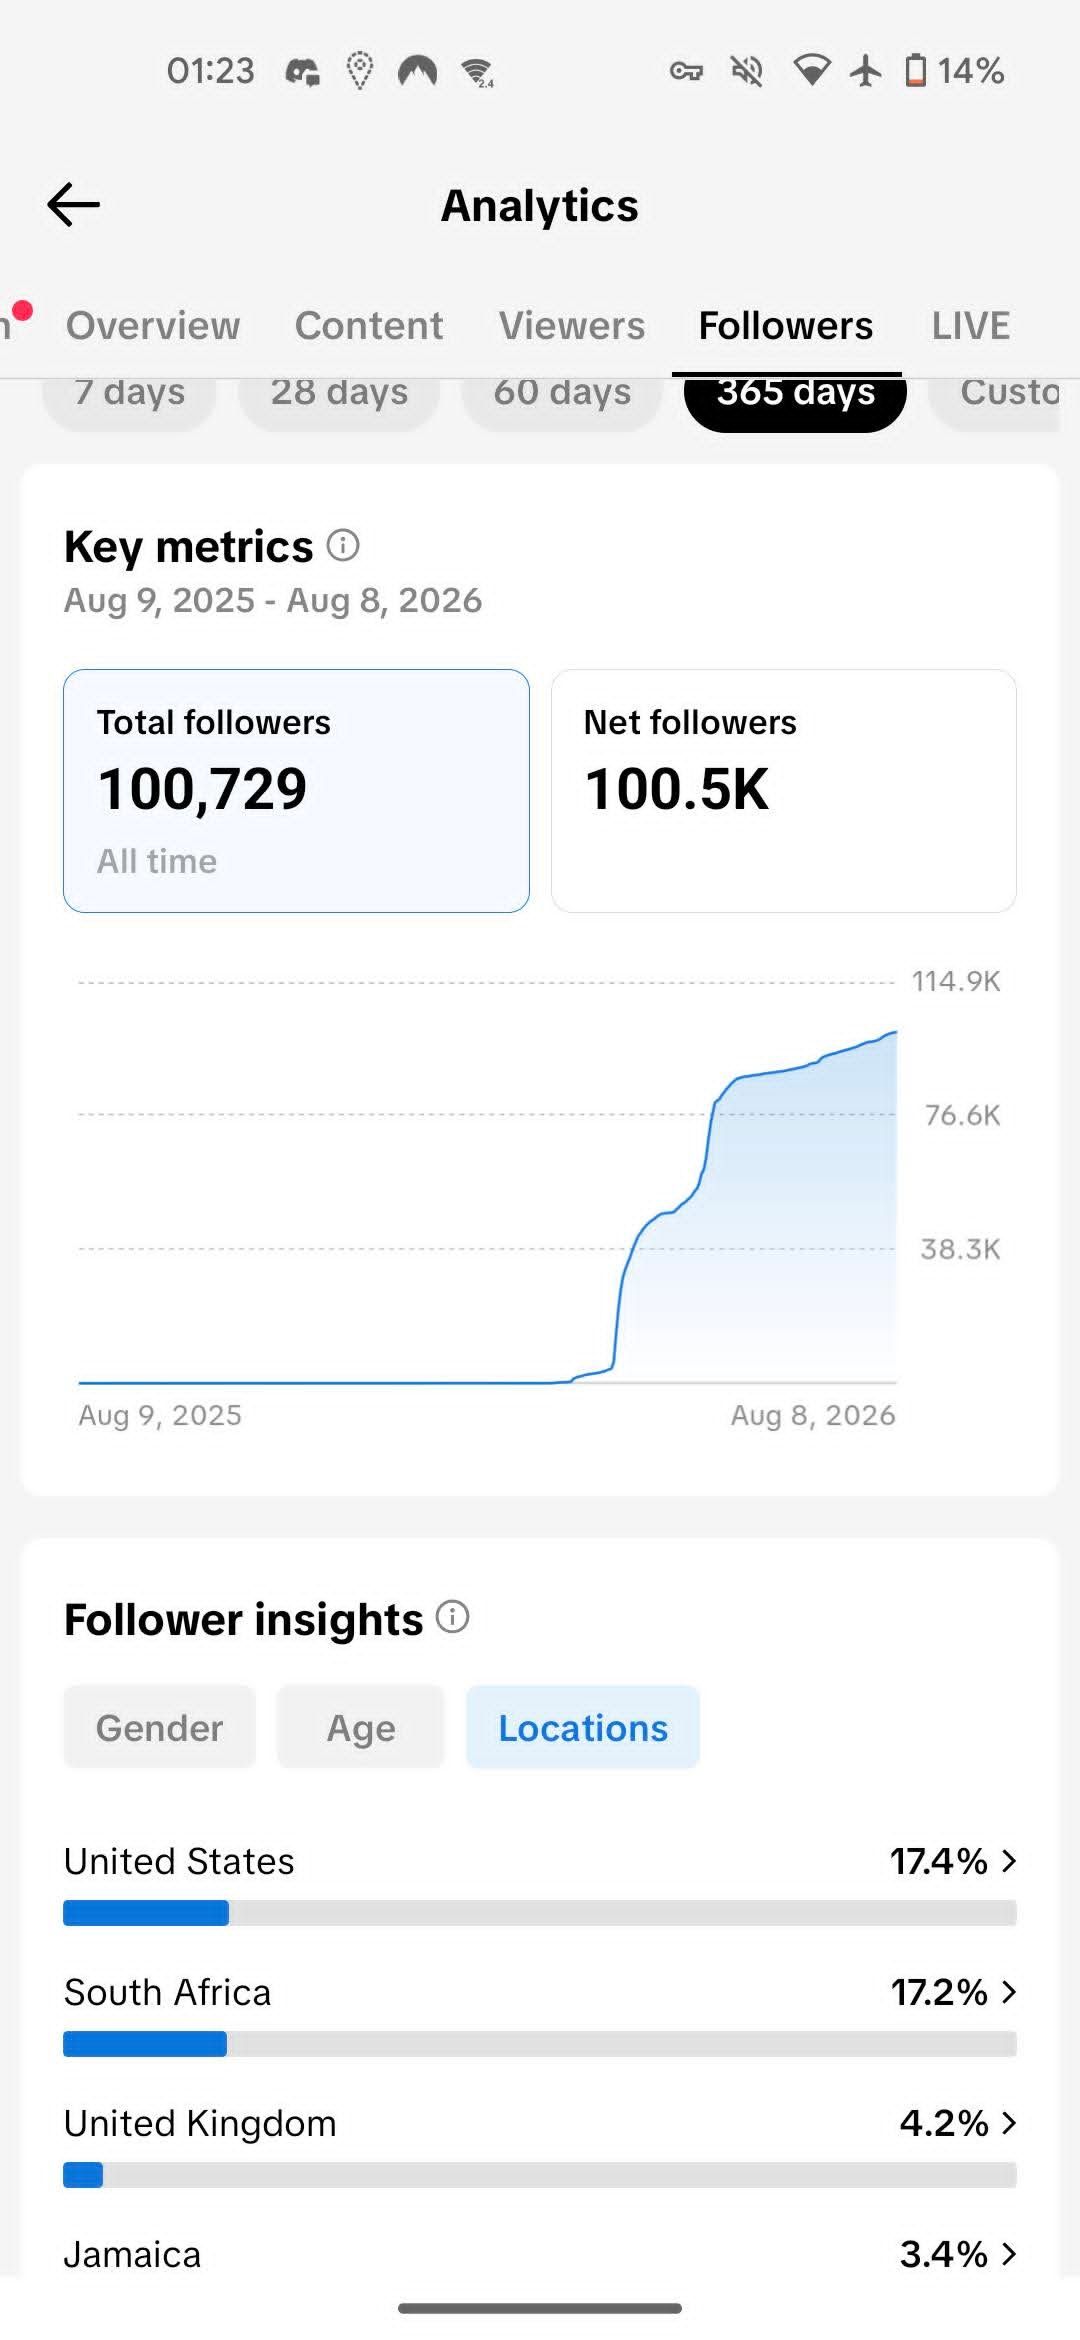Tap the airplane mode status icon
The width and height of the screenshot is (1080, 2340).
pos(866,71)
